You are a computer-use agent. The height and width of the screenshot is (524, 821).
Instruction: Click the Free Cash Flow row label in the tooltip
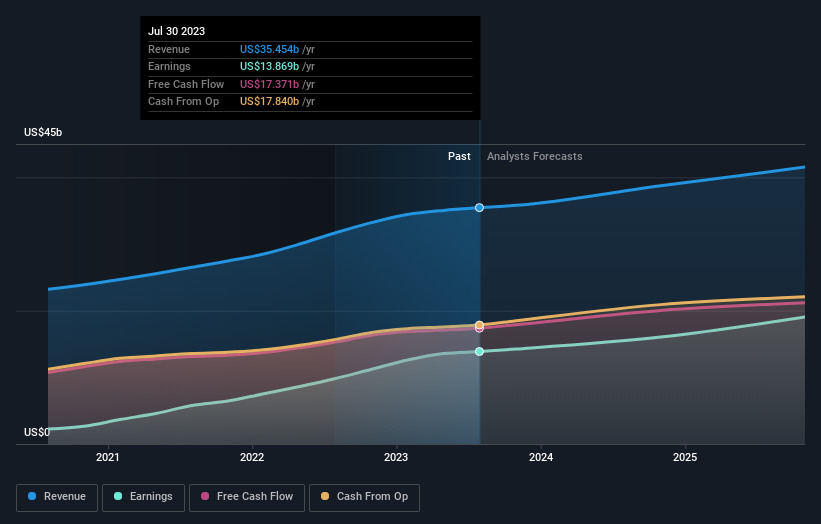(186, 84)
